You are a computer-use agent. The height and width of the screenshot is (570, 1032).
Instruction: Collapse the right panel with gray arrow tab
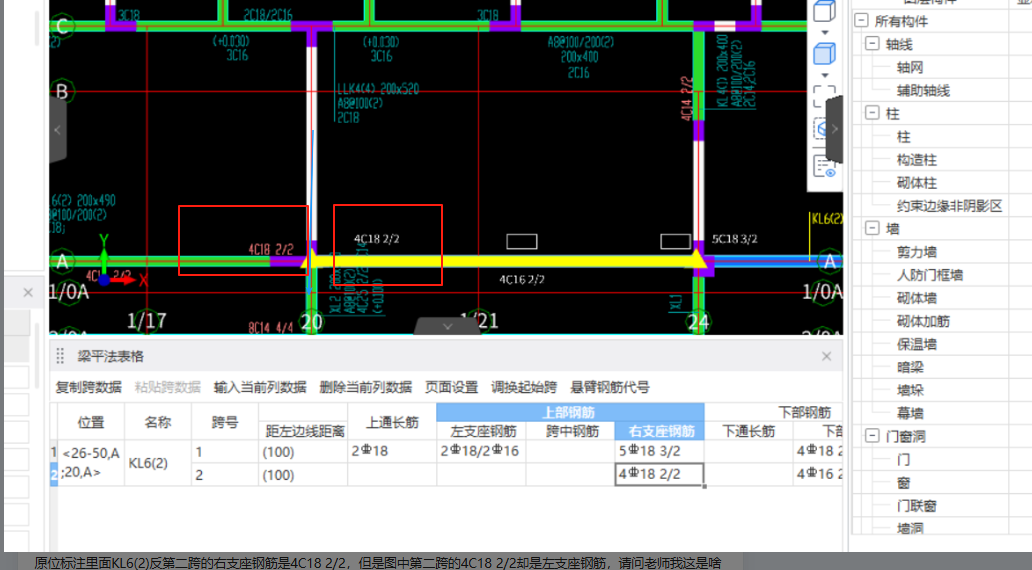point(835,129)
